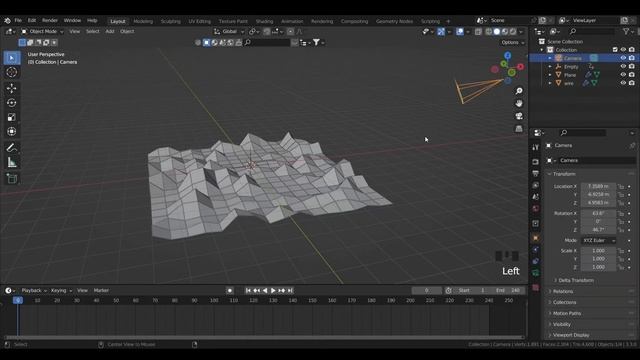Screen dimensions: 640x360
Task: Open the Object Data camera properties tab
Action: click(x=536, y=273)
